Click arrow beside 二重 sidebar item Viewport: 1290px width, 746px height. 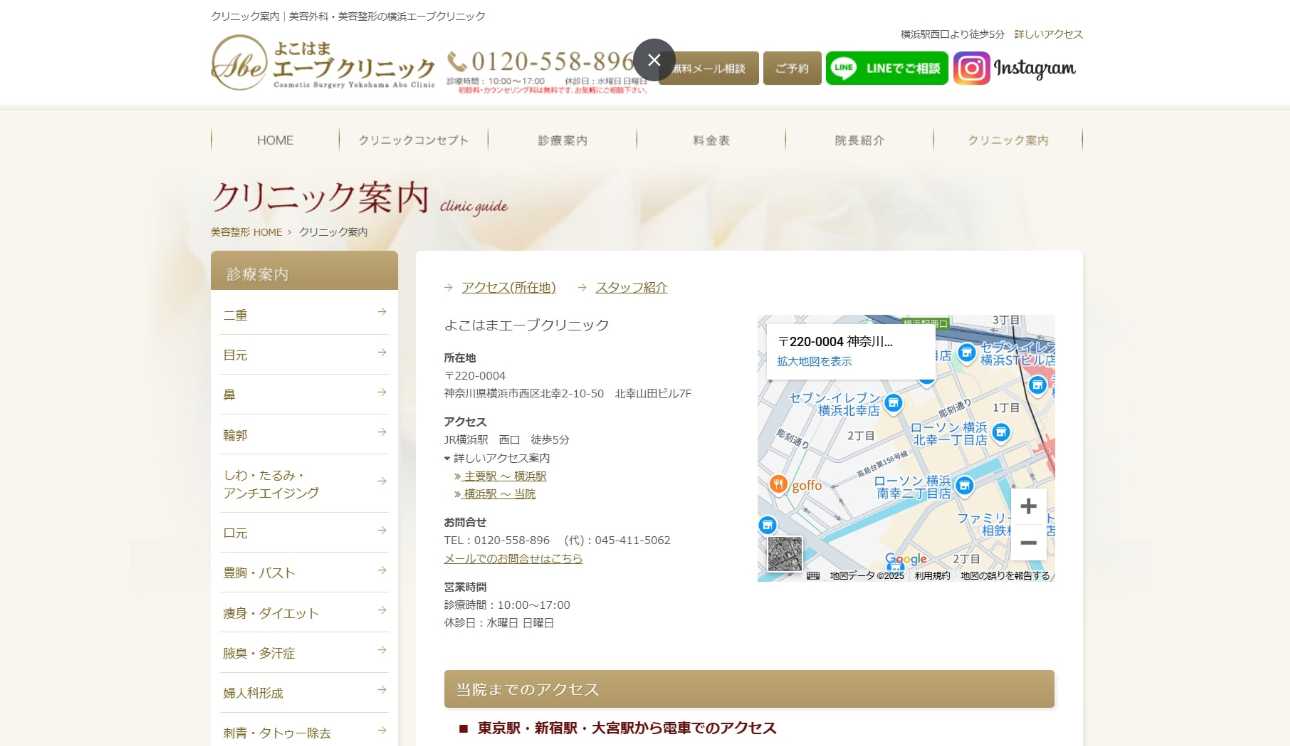(x=382, y=312)
